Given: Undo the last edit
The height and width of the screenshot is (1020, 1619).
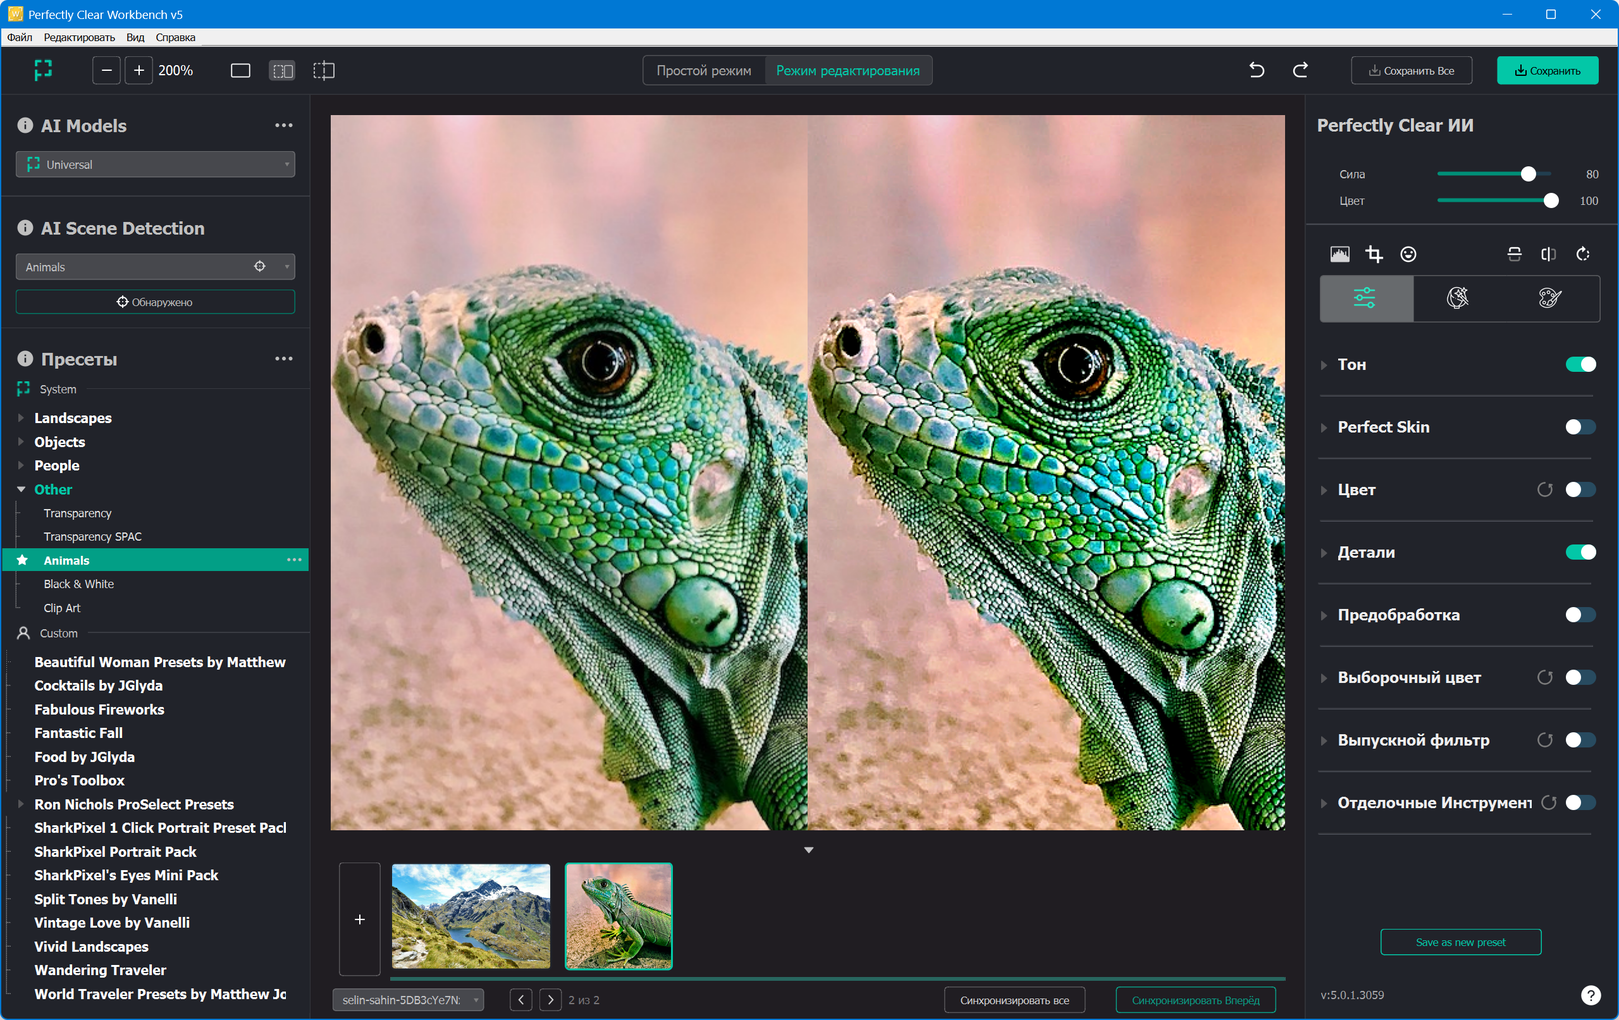Looking at the screenshot, I should point(1257,70).
